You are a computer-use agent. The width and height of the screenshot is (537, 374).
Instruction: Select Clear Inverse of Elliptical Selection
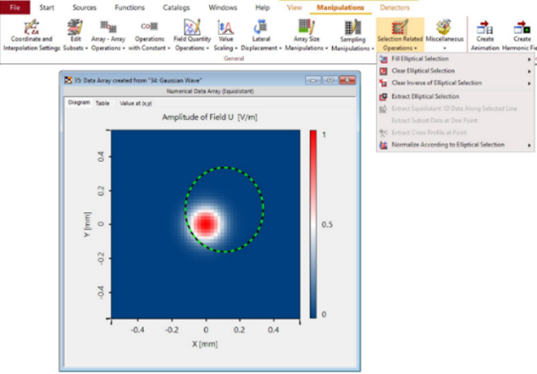tap(455, 83)
